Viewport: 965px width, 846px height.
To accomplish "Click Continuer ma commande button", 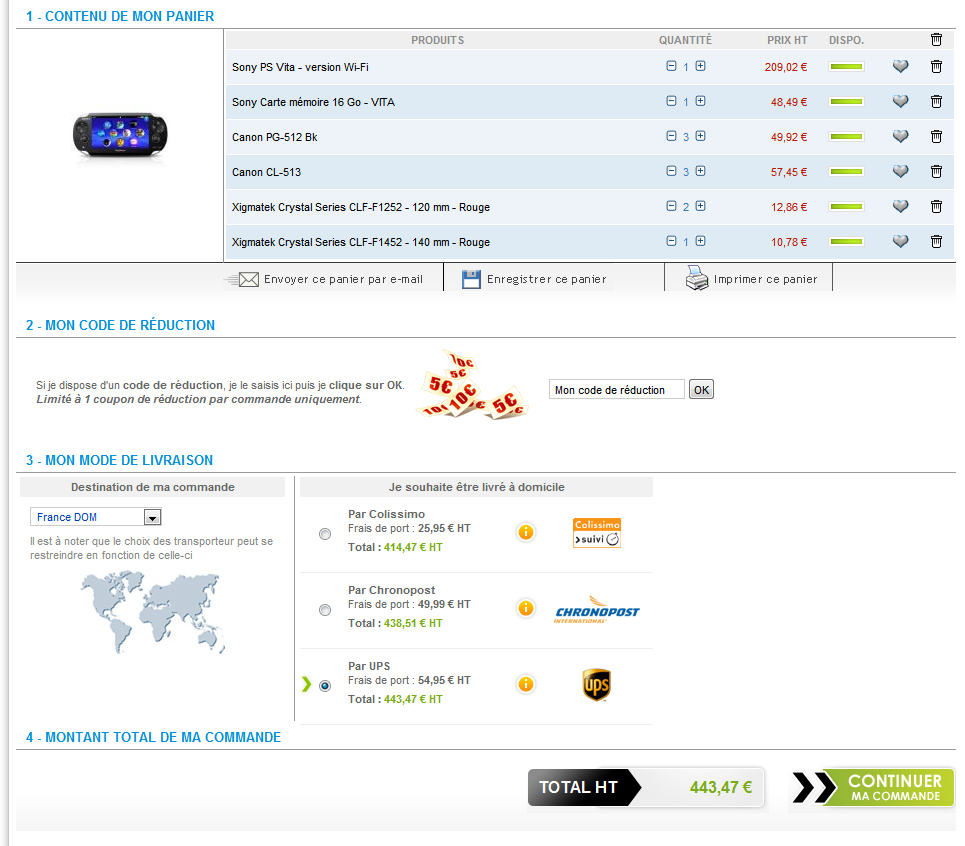I will 873,787.
